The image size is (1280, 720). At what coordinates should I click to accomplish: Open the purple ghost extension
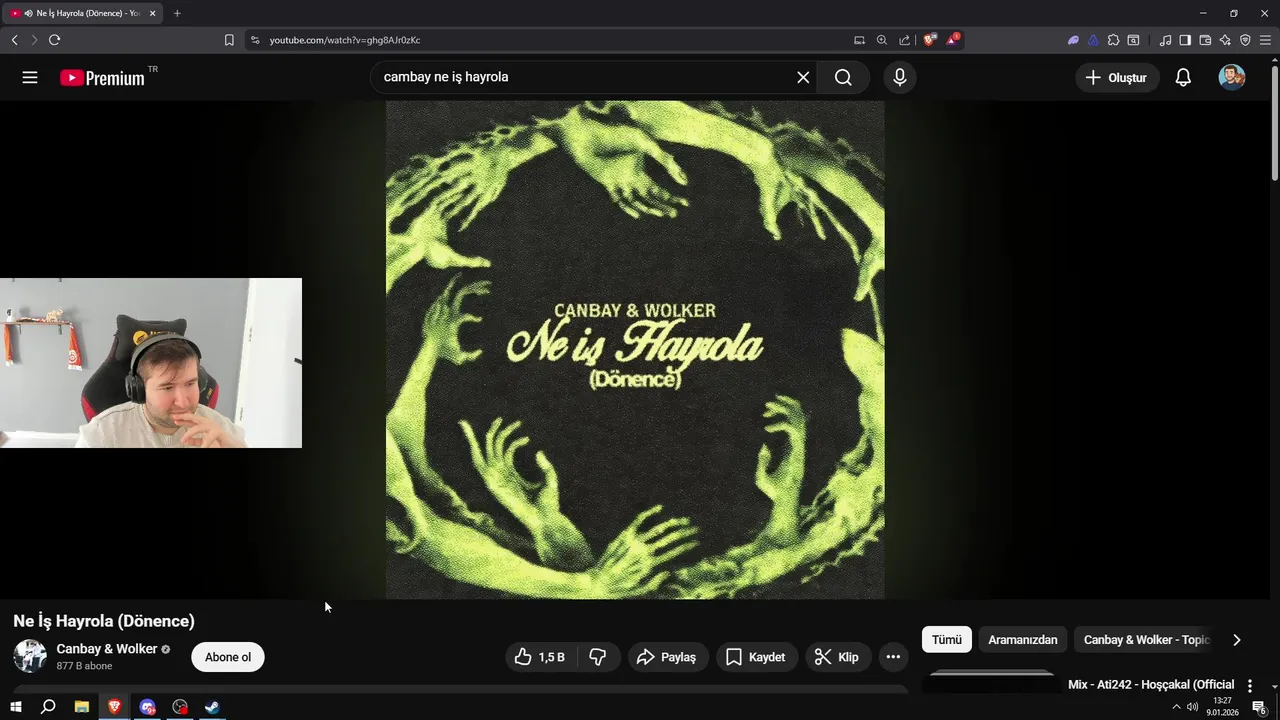coord(1073,40)
